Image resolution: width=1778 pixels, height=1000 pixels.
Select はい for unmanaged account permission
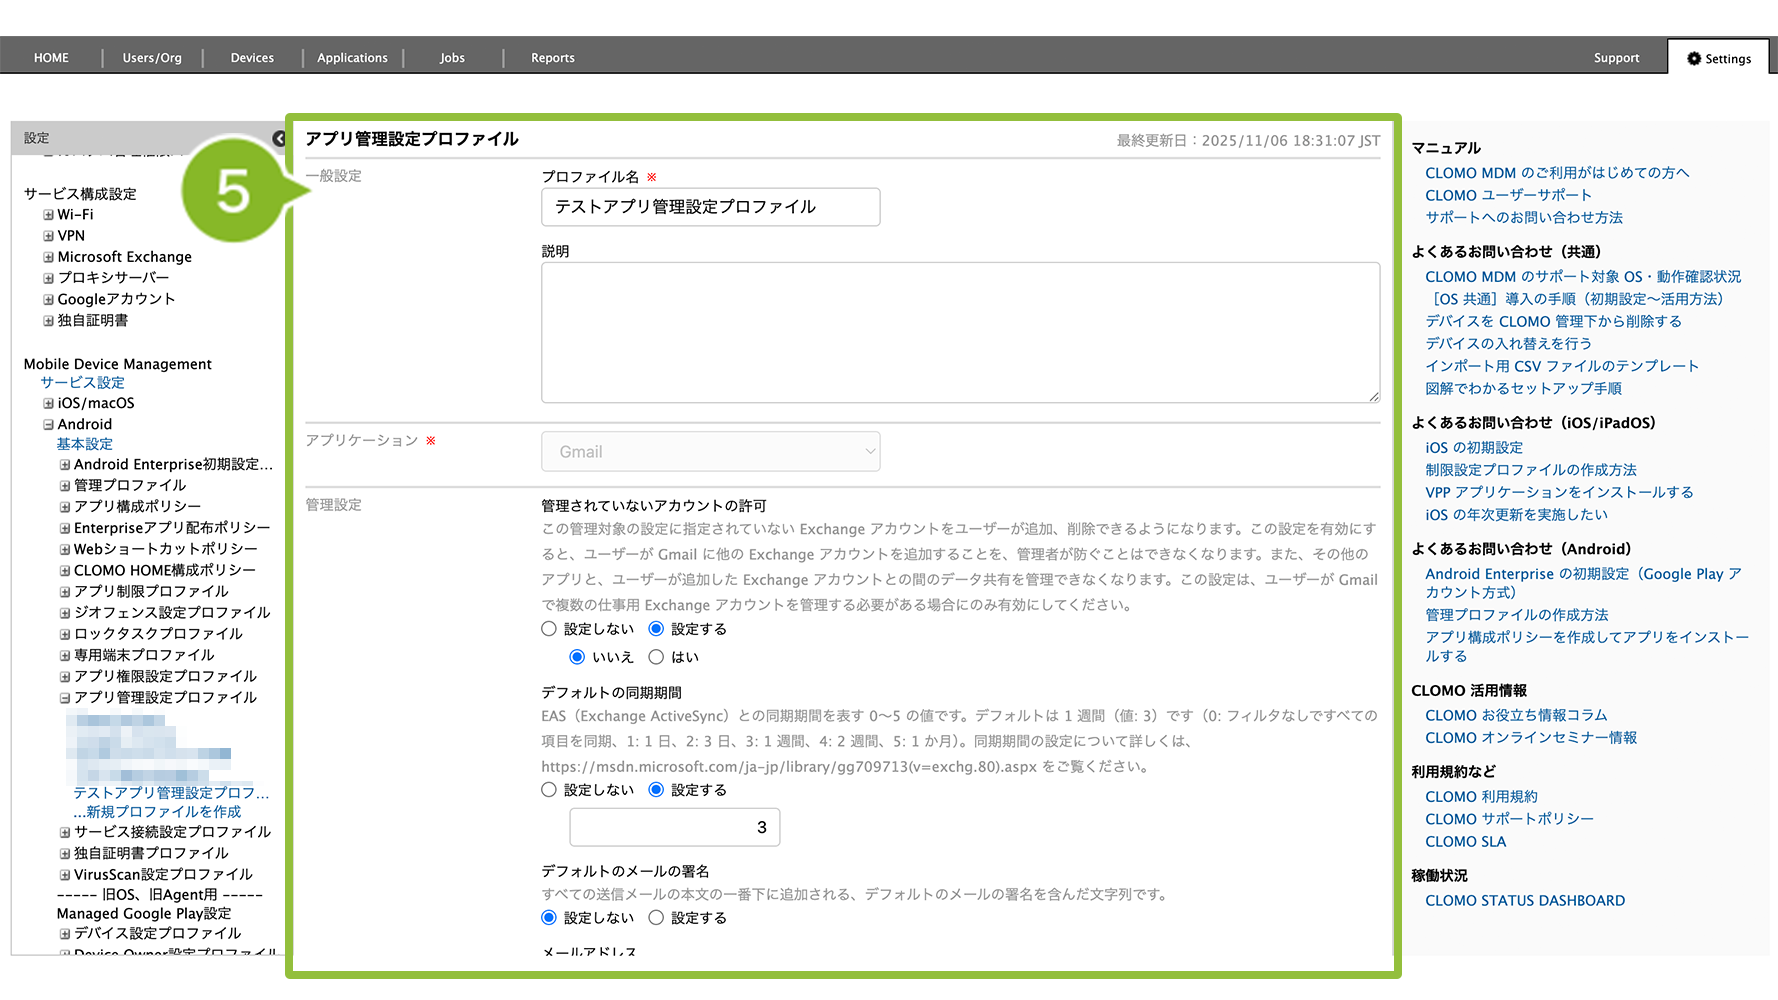pyautogui.click(x=656, y=657)
